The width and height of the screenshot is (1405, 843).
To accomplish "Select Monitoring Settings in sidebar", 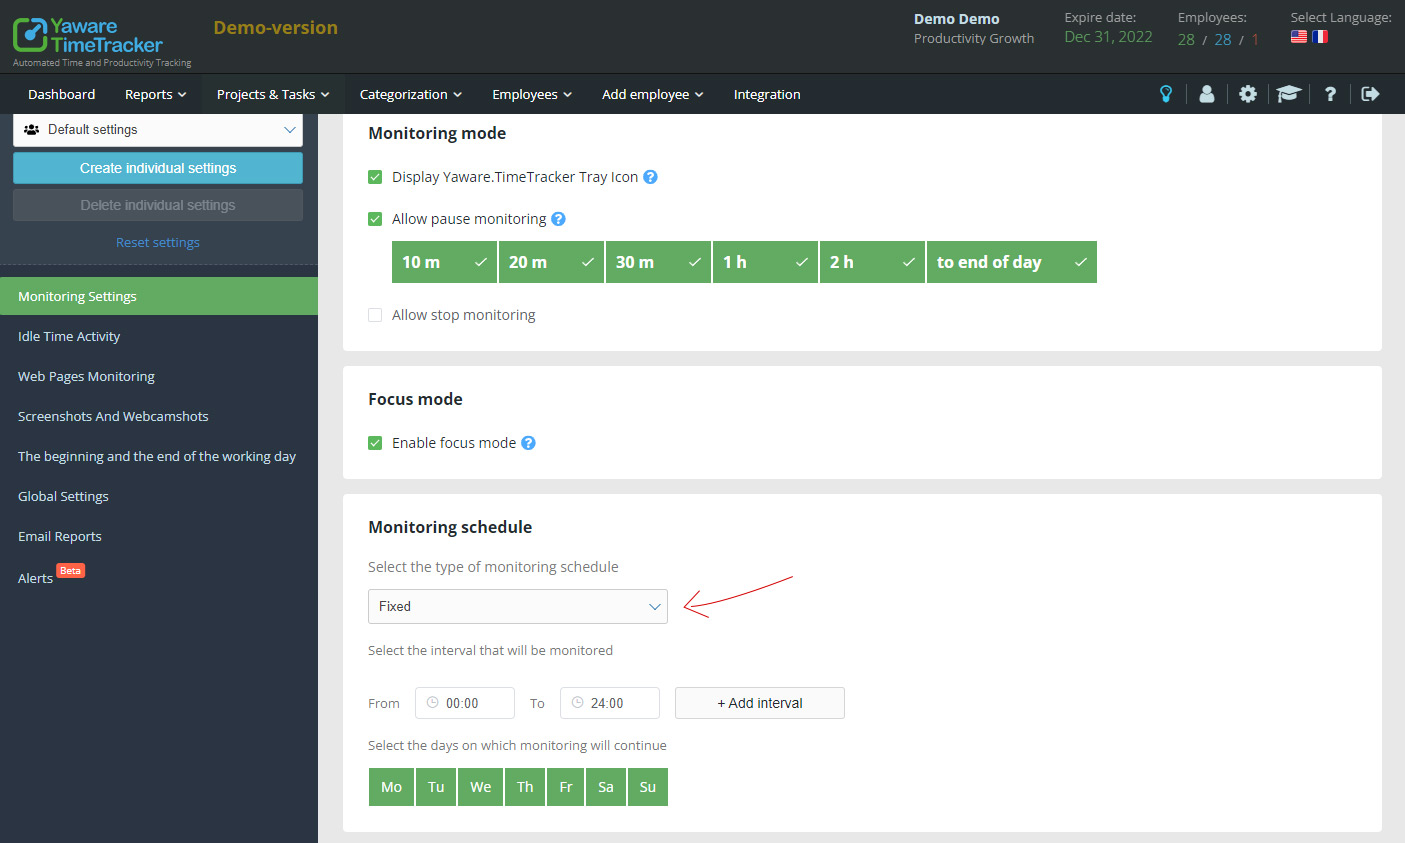I will point(159,296).
